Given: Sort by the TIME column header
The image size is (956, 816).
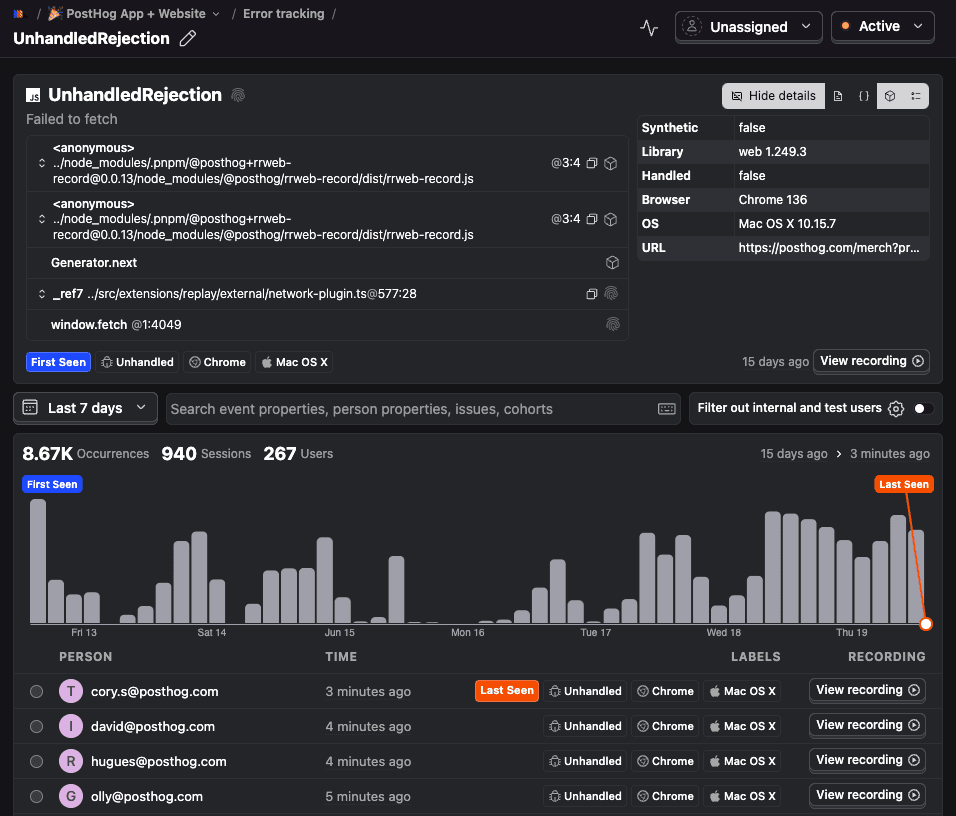Looking at the screenshot, I should [341, 657].
